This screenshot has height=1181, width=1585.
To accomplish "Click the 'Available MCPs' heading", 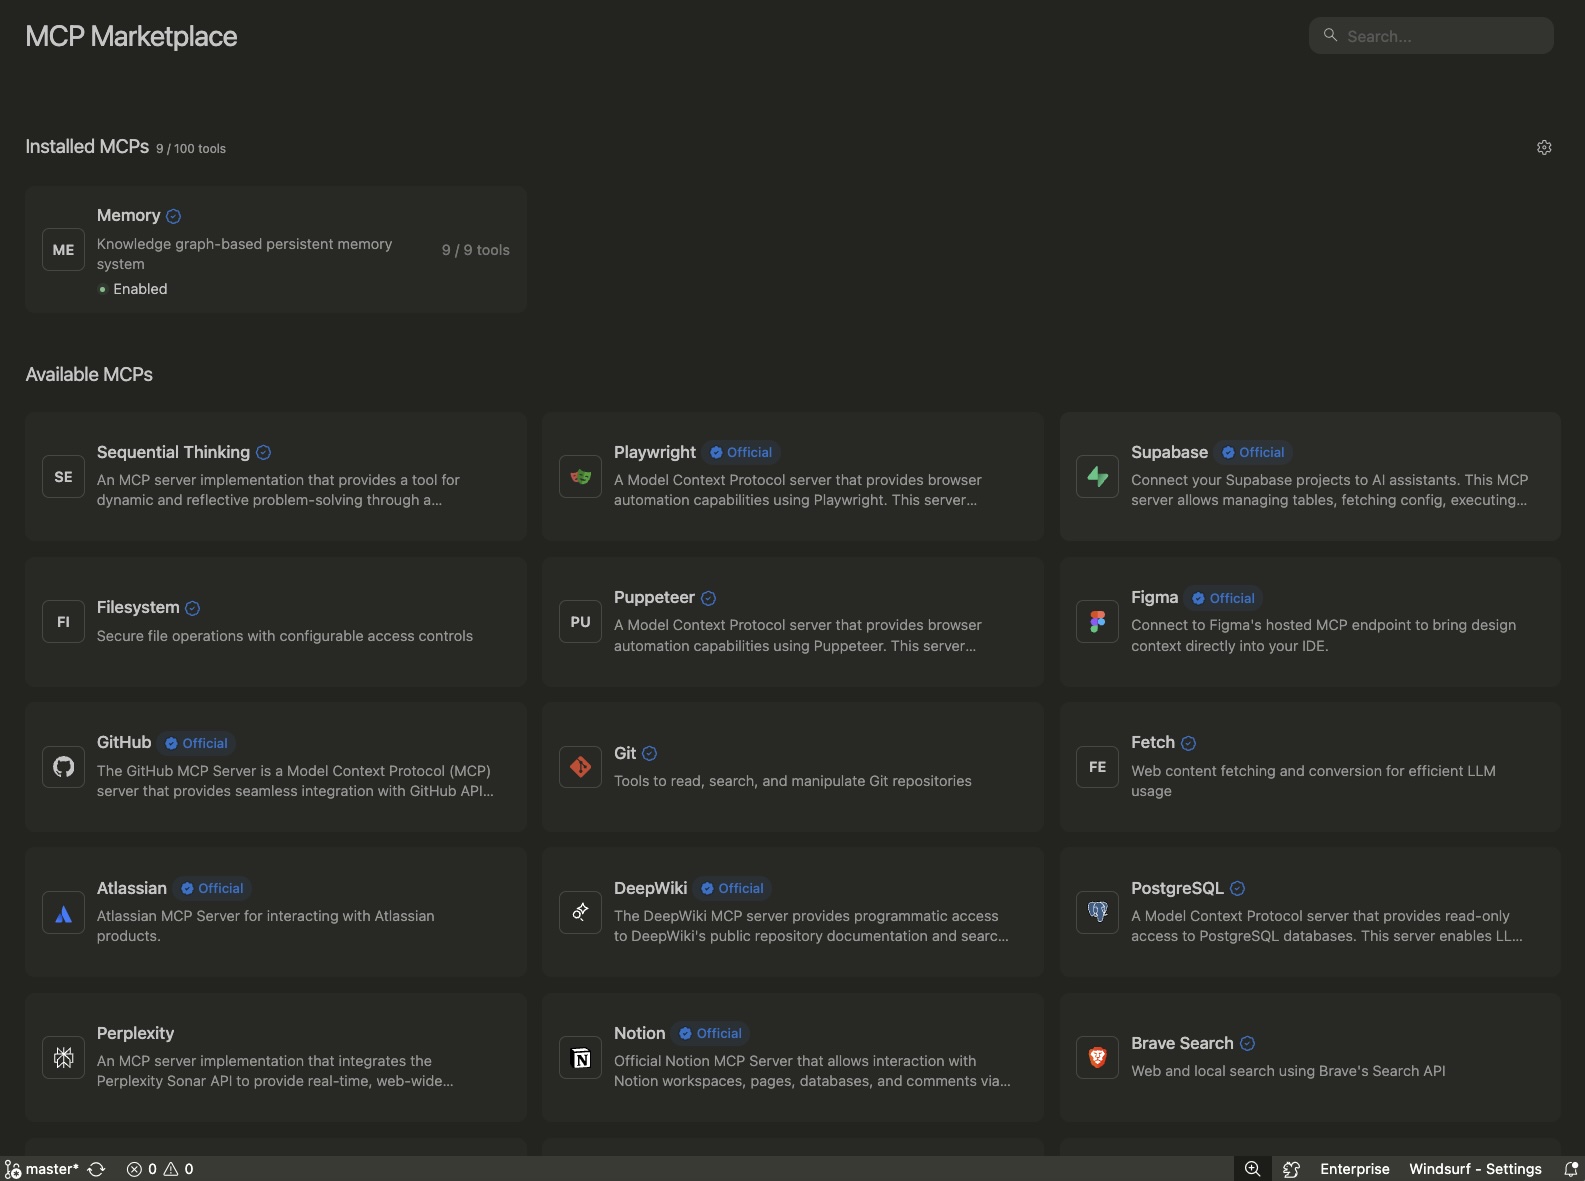I will pyautogui.click(x=89, y=374).
